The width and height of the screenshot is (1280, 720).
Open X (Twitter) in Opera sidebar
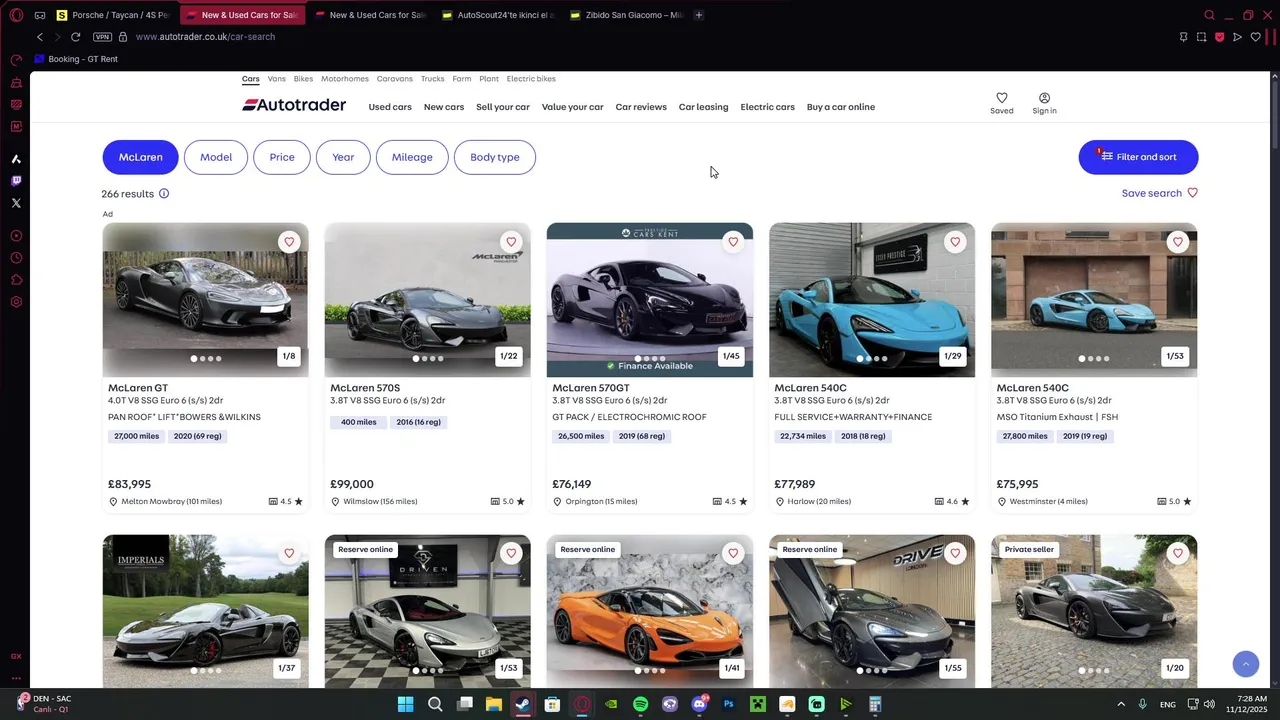click(x=16, y=203)
